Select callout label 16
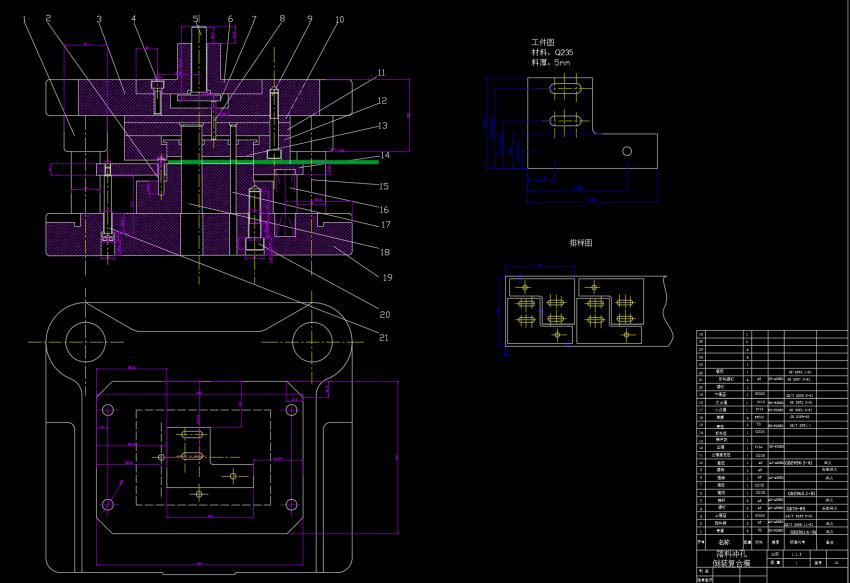This screenshot has width=850, height=583. [384, 210]
